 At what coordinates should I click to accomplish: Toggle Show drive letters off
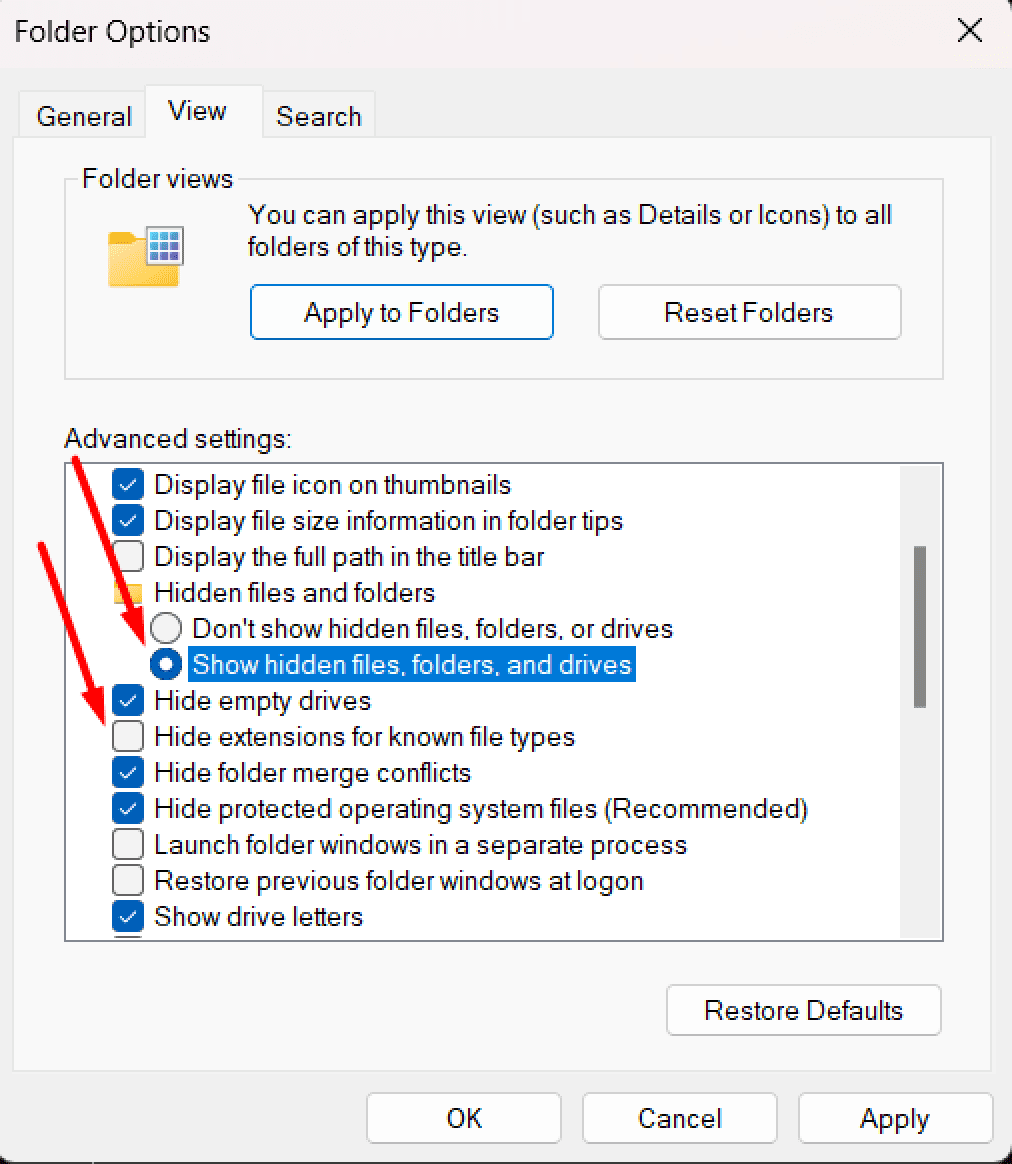click(x=128, y=916)
